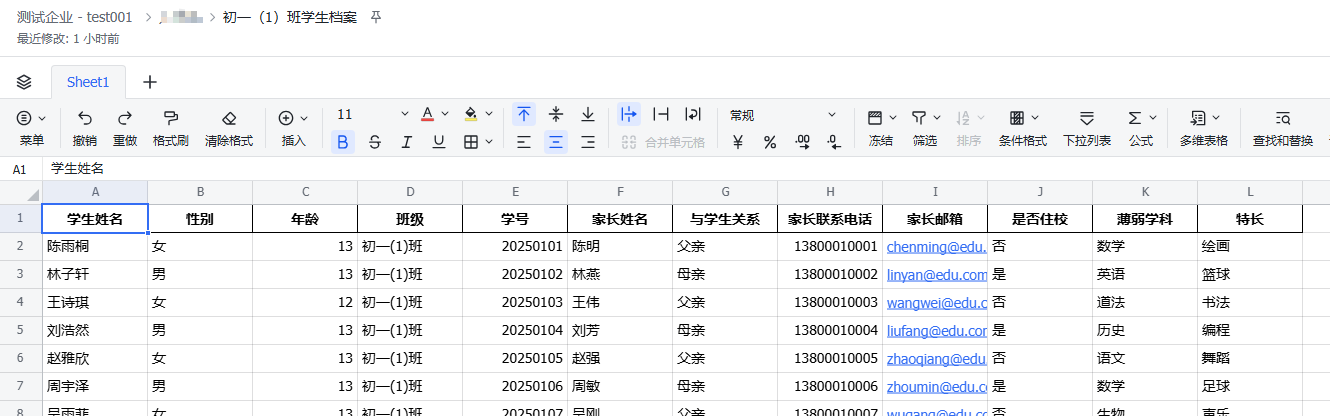Increase decimal places
Viewport: 1330px width, 416px height.
802,142
